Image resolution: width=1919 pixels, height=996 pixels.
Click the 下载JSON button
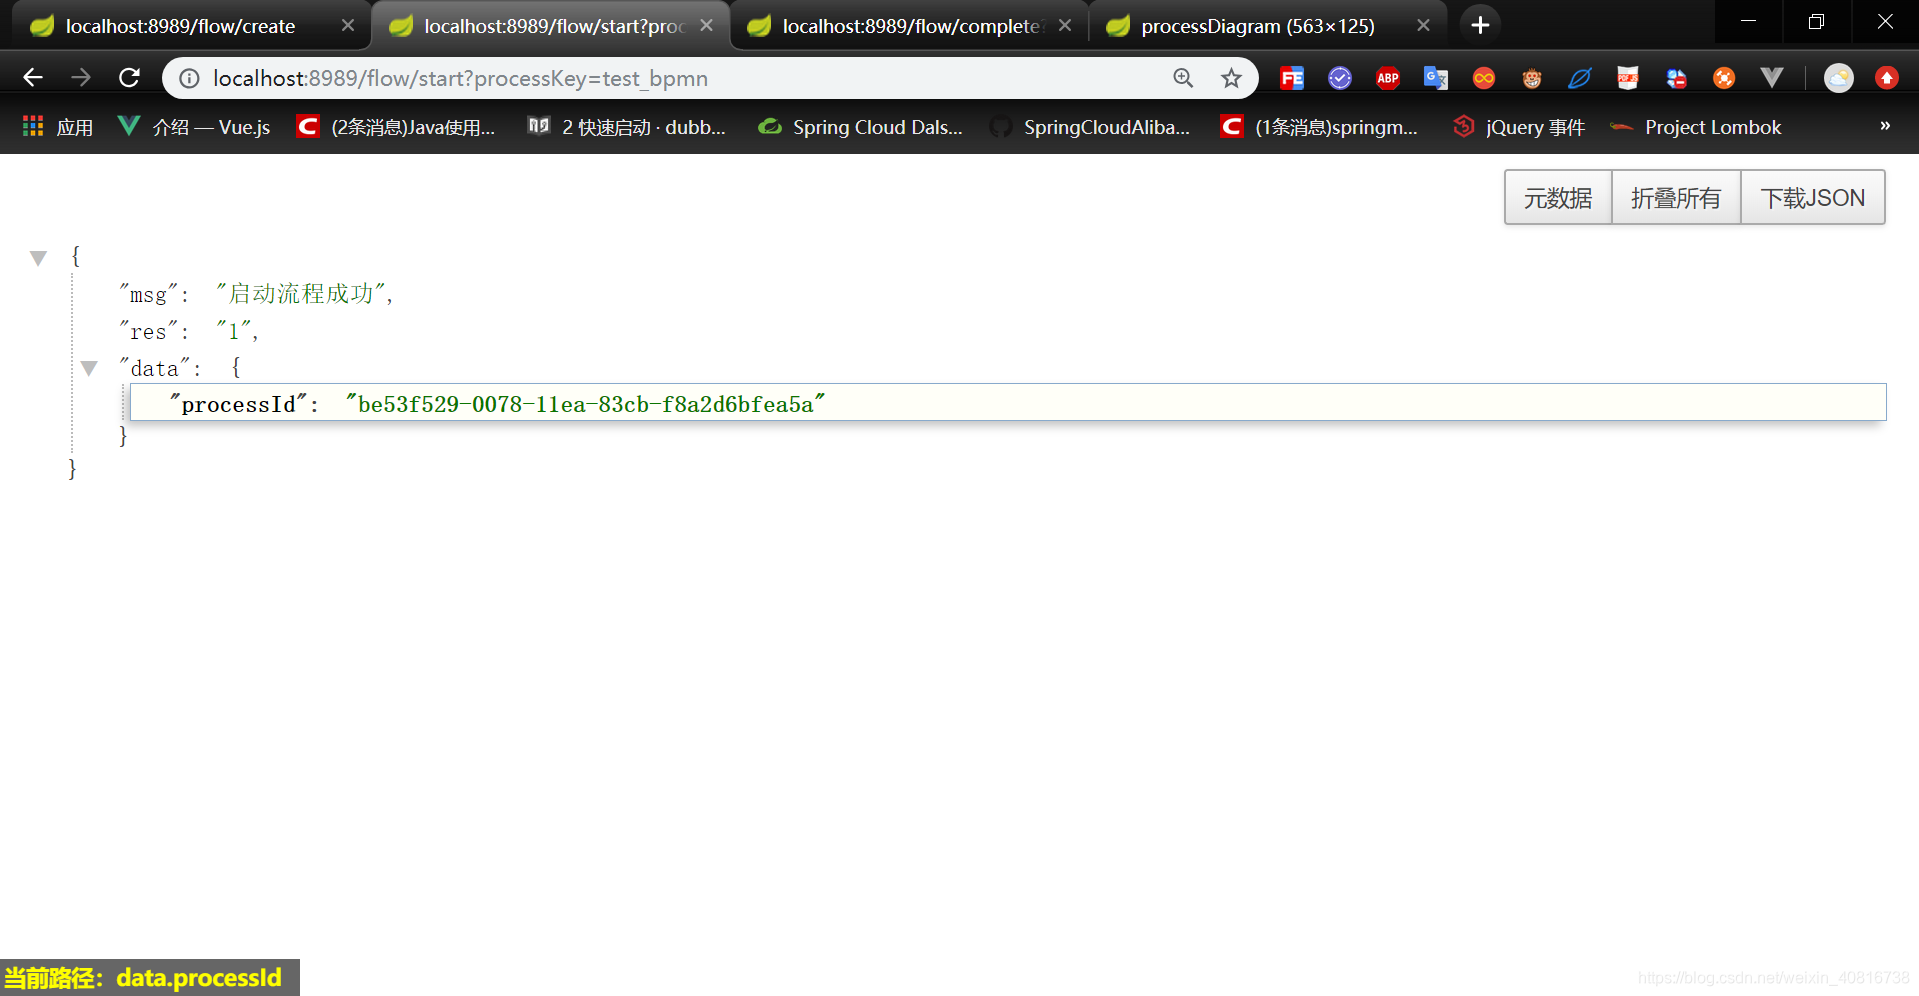click(1813, 198)
